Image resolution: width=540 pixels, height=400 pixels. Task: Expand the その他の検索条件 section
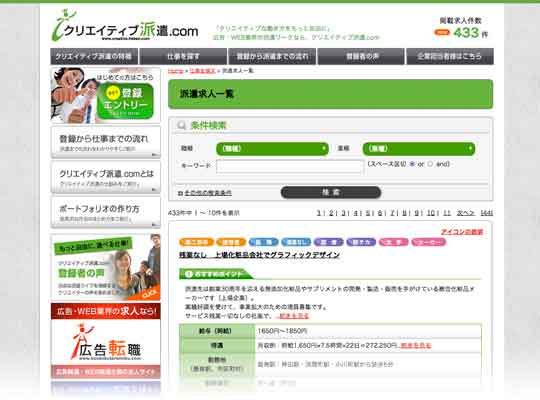coord(205,193)
